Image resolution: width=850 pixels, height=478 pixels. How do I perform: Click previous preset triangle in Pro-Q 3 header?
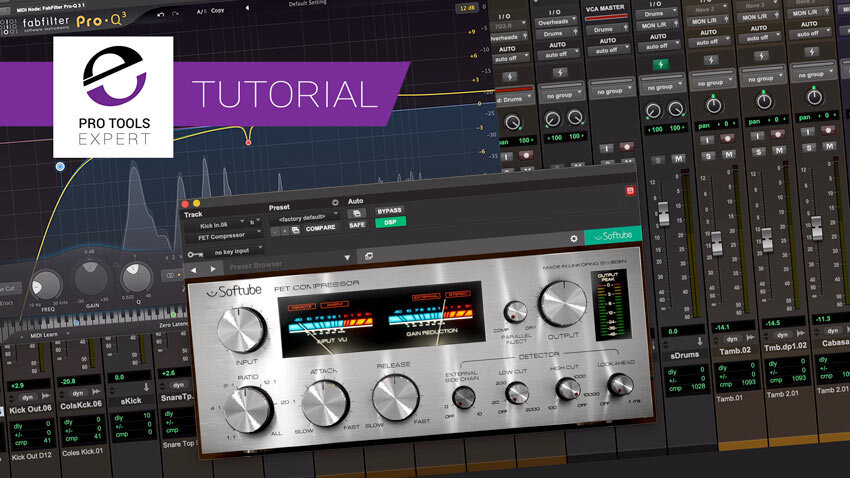pos(247,8)
